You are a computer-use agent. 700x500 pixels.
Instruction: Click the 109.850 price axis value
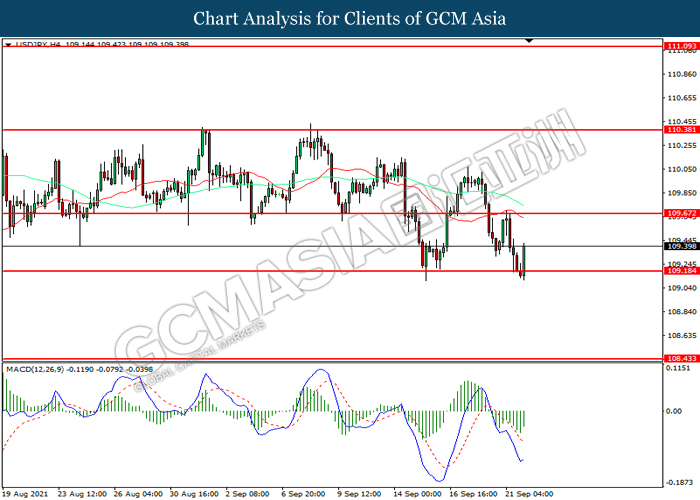pos(682,193)
